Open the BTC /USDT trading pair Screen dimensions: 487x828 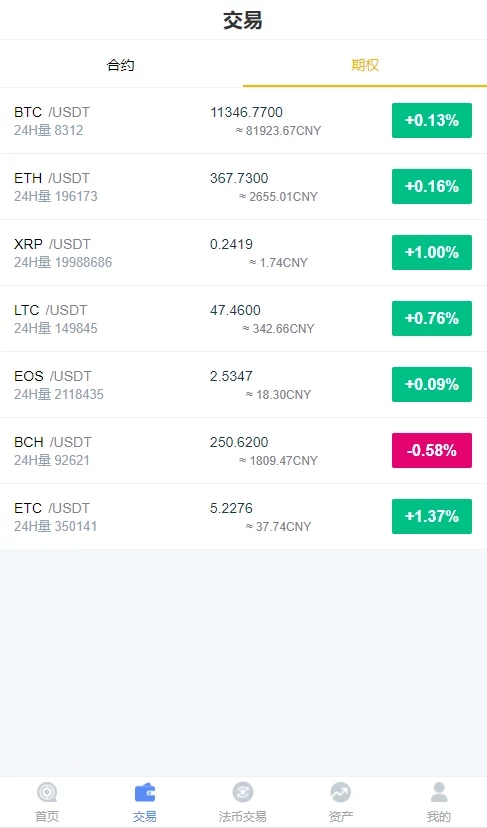click(x=52, y=112)
